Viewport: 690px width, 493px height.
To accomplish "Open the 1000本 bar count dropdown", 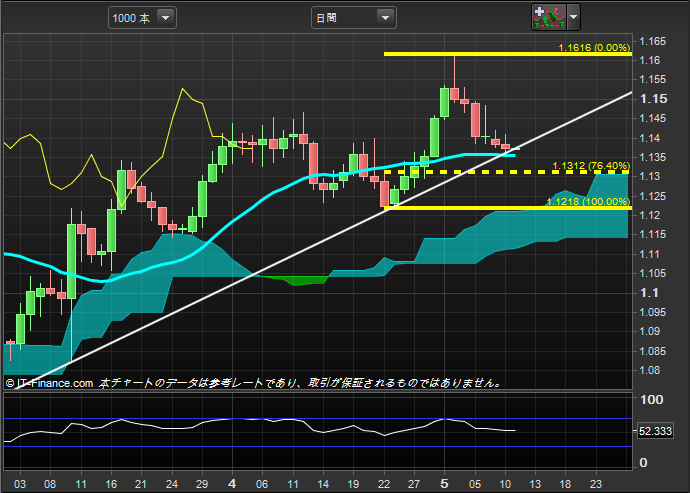I will tap(142, 18).
